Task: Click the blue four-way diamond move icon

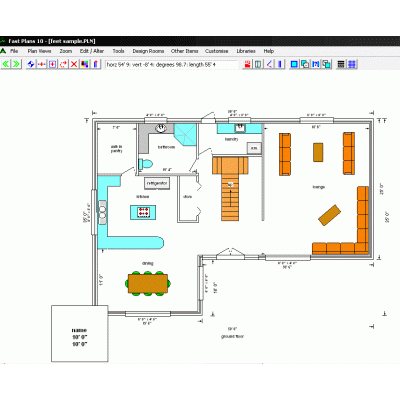Action: click(31, 64)
